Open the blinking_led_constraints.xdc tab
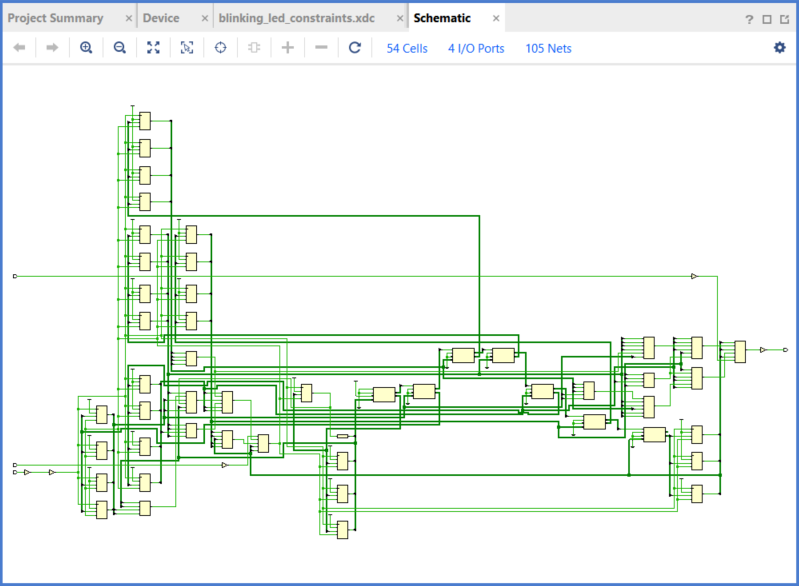Viewport: 799px width, 586px height. tap(297, 18)
